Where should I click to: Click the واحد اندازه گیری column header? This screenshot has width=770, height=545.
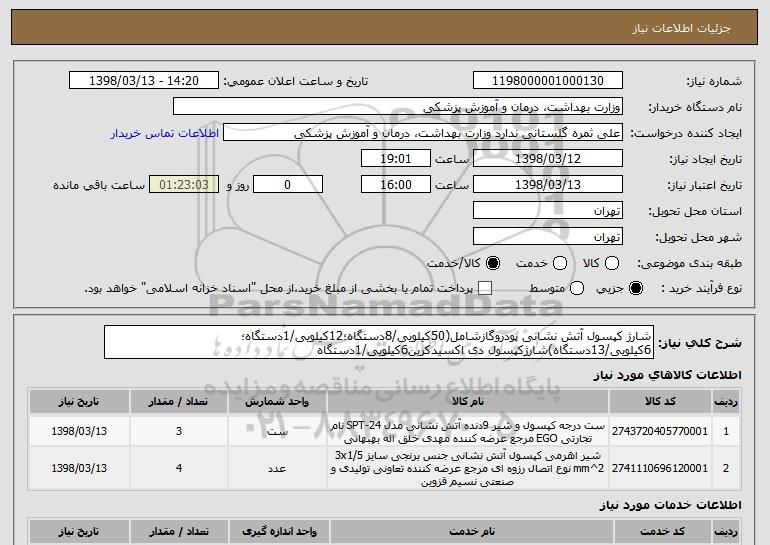pyautogui.click(x=279, y=532)
